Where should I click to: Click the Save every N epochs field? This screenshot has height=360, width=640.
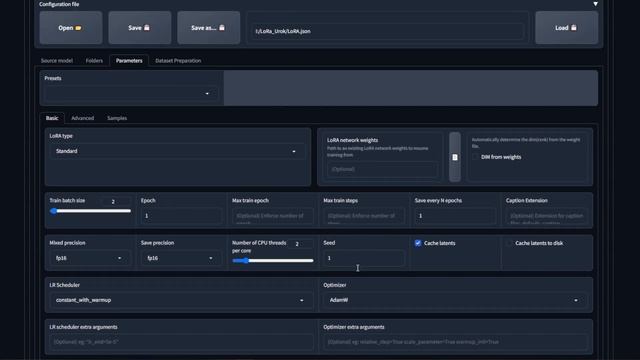[x=456, y=216]
